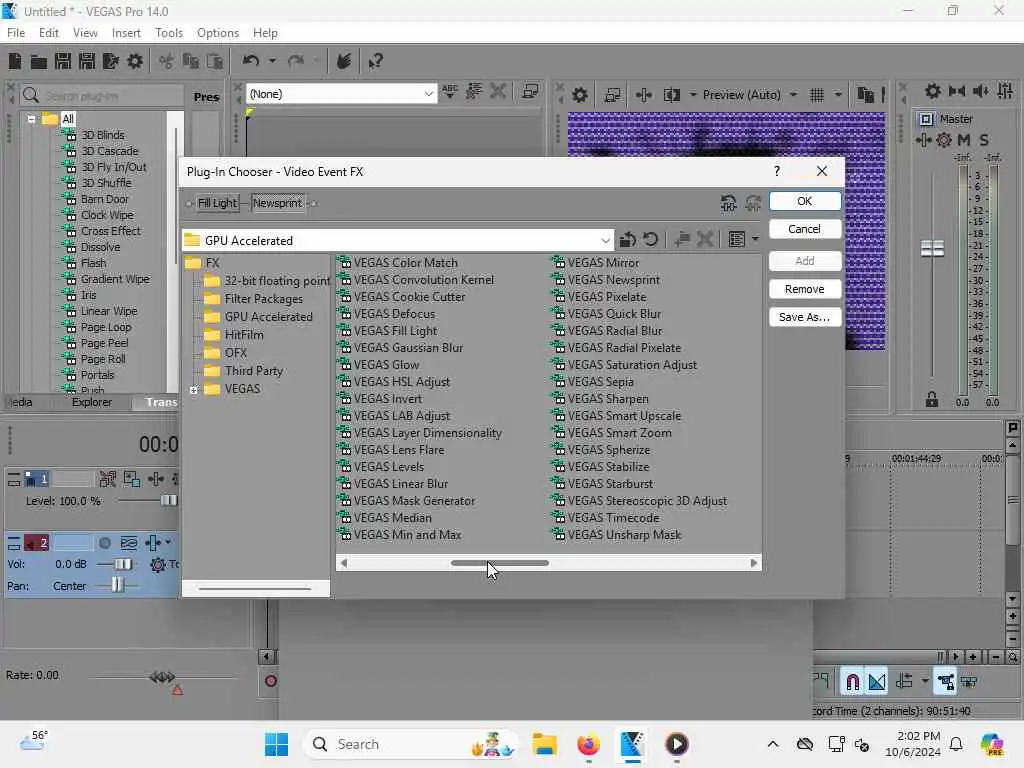Viewport: 1024px width, 768px height.
Task: Click the plug-in list horizontal scrollbar thumb
Action: tap(500, 563)
